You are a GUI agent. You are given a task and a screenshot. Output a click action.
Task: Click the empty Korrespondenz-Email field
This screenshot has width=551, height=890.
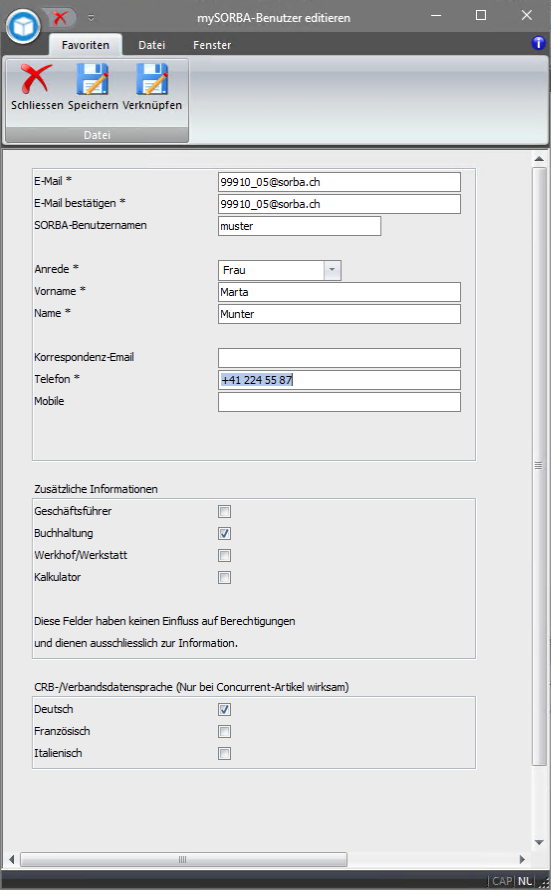(x=339, y=358)
